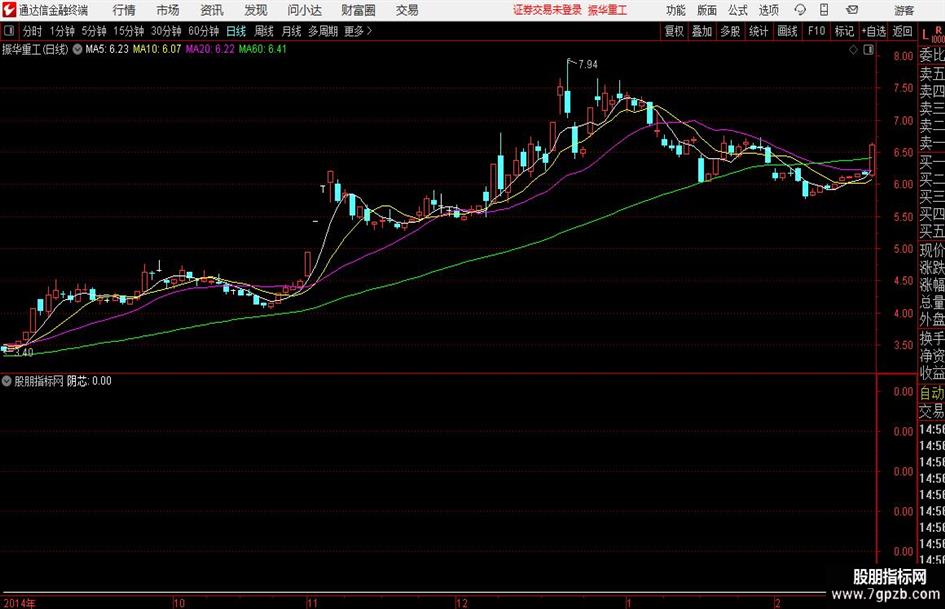Open the 发现 menu
Image resolution: width=945 pixels, height=609 pixels.
click(x=256, y=10)
